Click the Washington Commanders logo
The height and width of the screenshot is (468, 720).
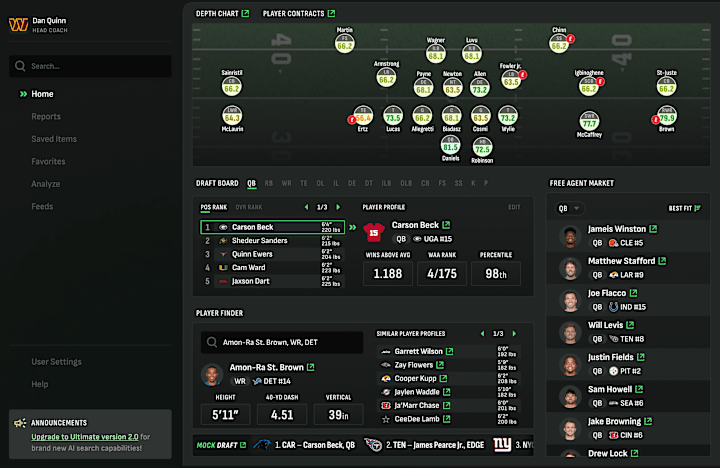tap(18, 24)
